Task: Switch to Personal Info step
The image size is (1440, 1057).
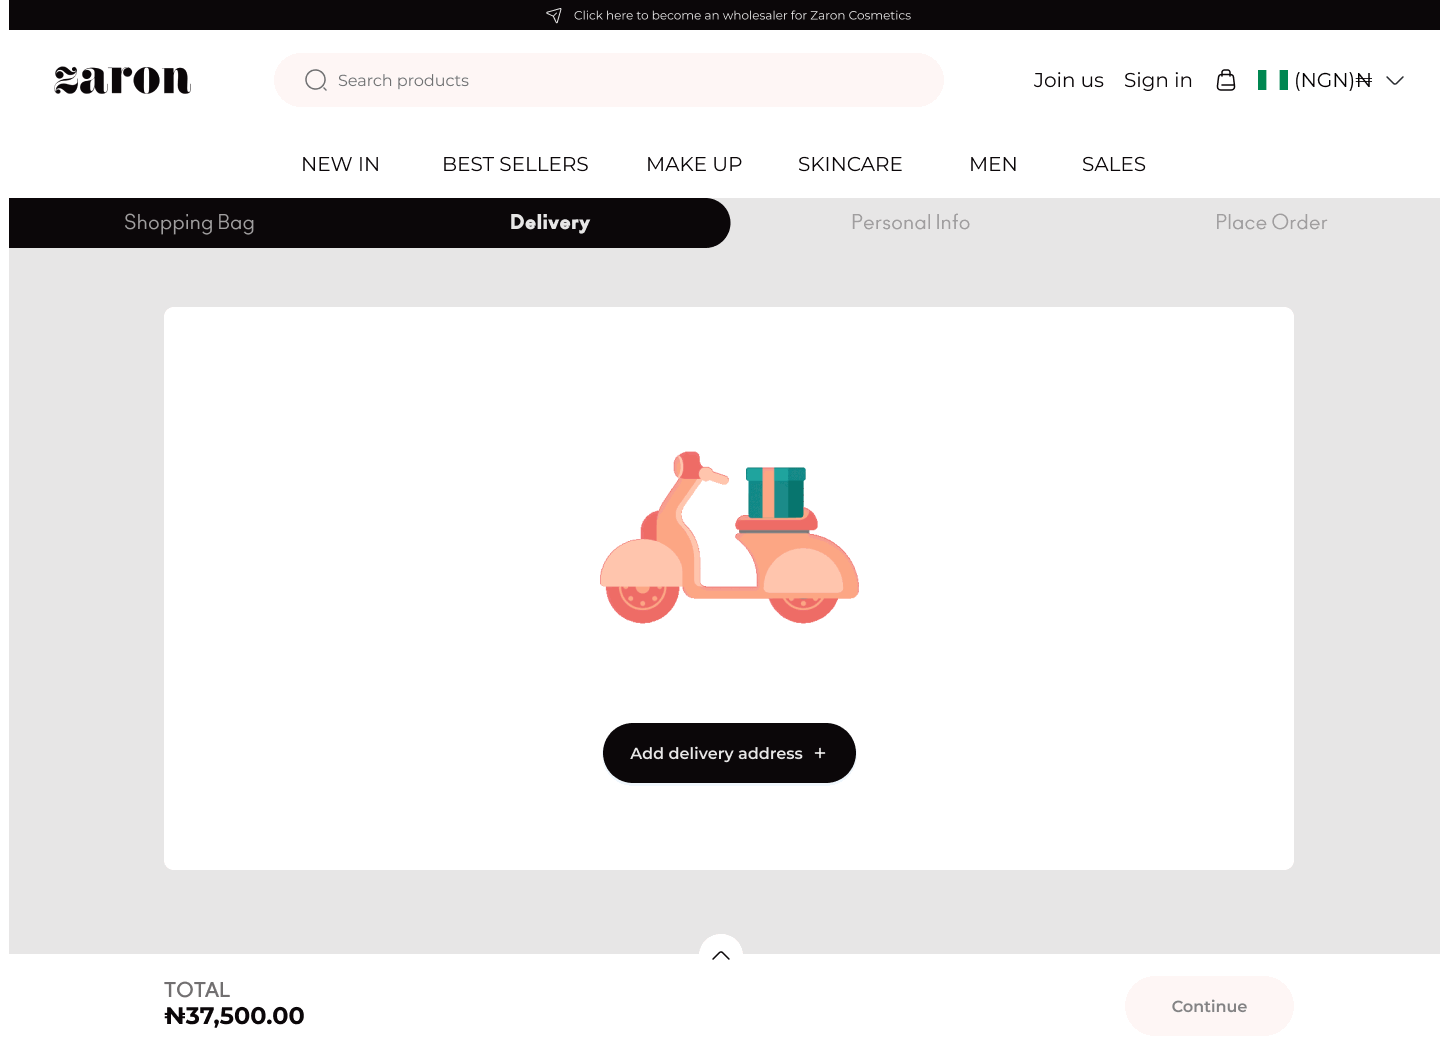Action: (x=910, y=222)
